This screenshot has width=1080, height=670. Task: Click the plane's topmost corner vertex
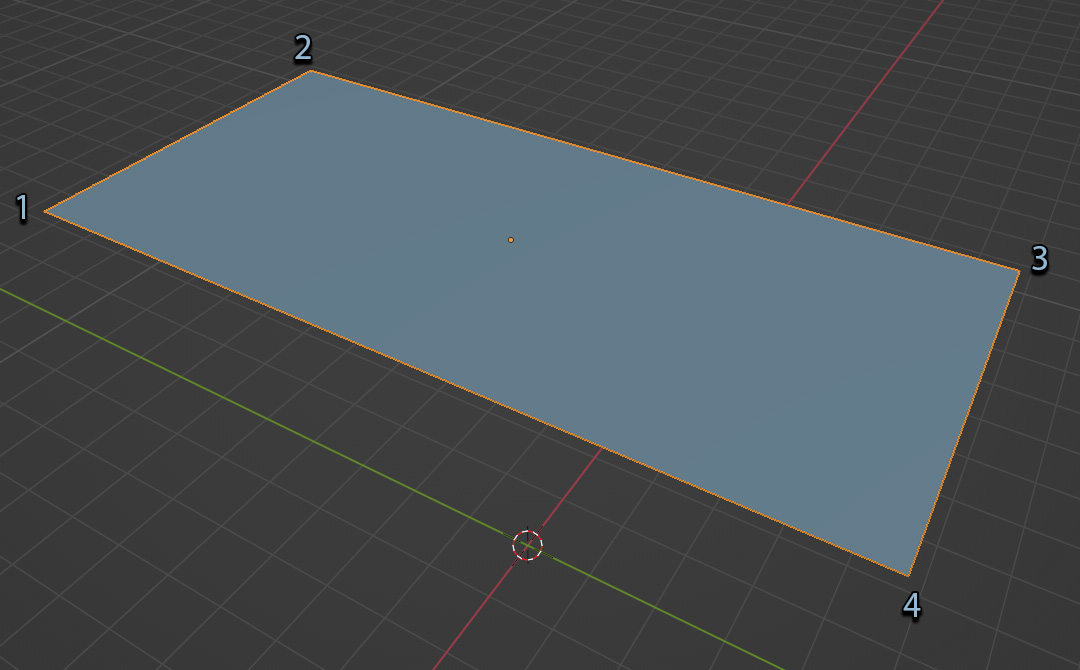(311, 71)
